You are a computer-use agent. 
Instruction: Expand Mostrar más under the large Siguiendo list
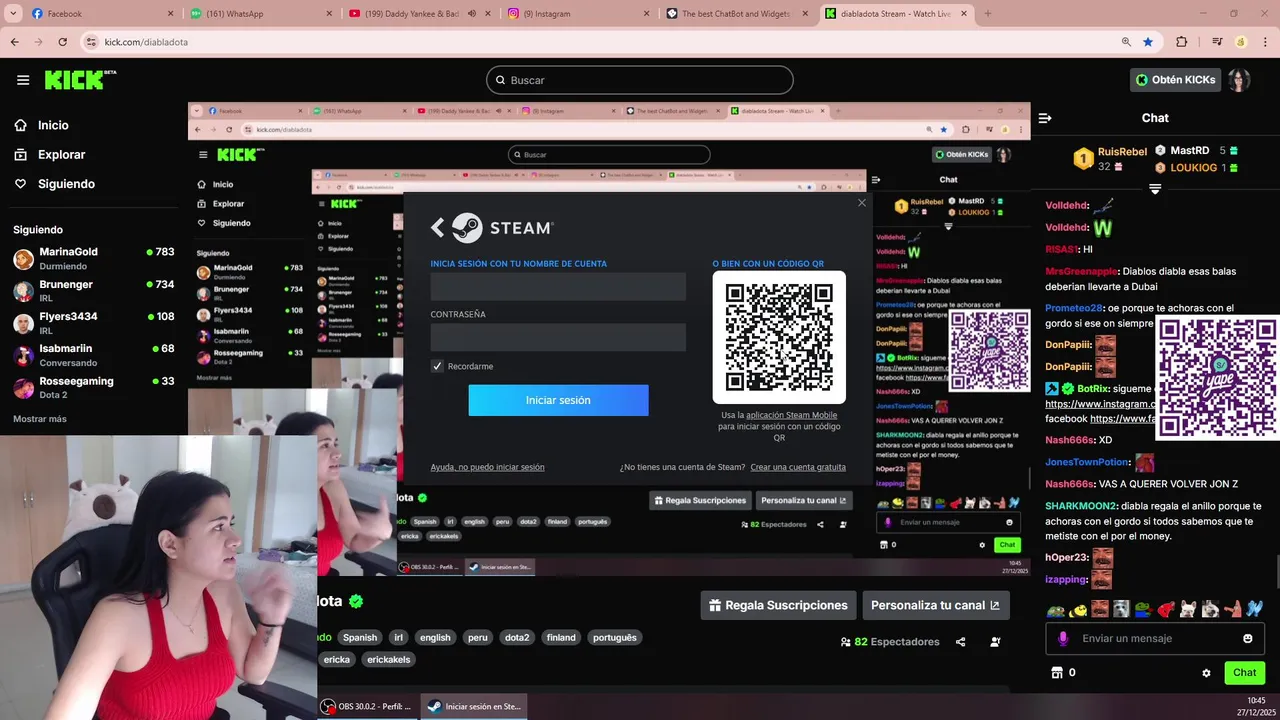click(x=40, y=419)
